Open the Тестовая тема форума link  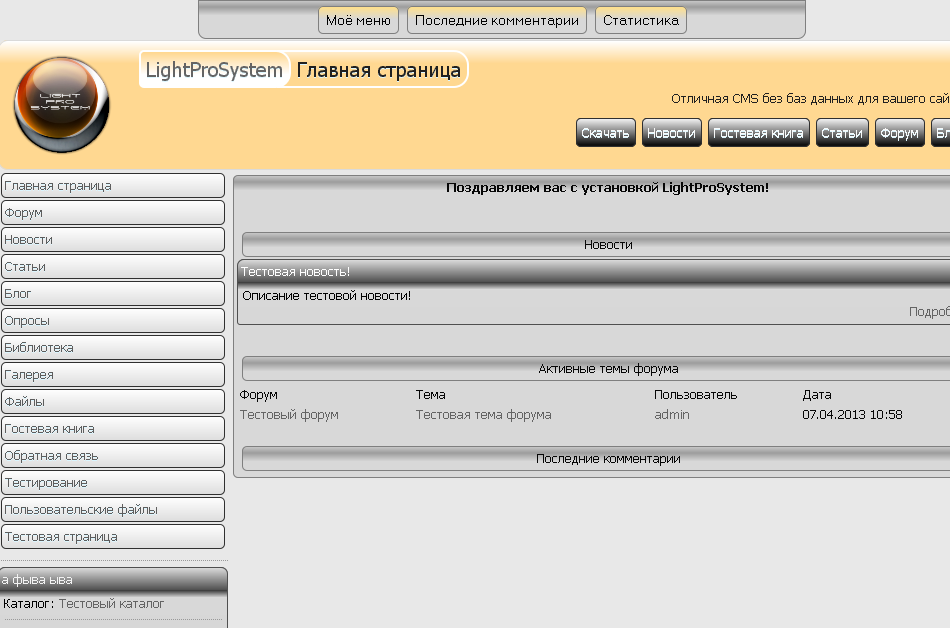coord(483,415)
